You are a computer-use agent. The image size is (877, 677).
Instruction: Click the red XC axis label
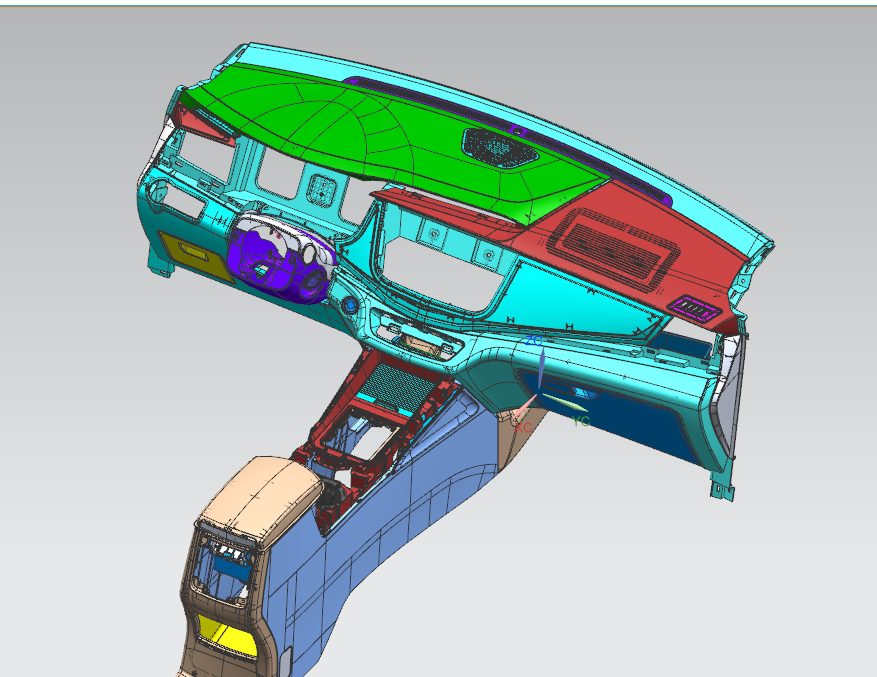pos(521,426)
